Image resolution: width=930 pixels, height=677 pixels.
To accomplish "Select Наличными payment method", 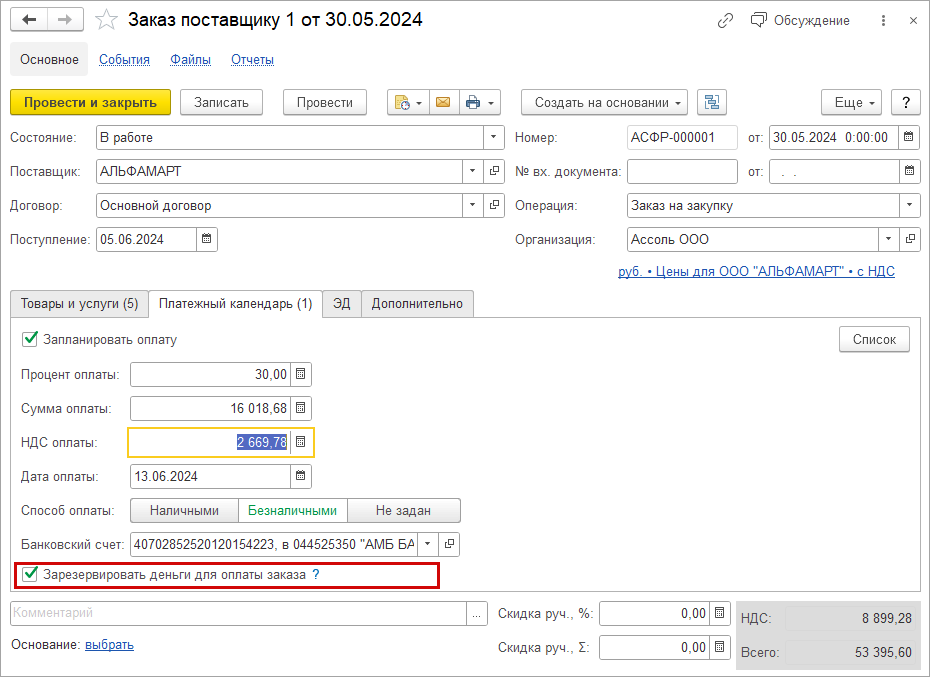I will [x=184, y=510].
